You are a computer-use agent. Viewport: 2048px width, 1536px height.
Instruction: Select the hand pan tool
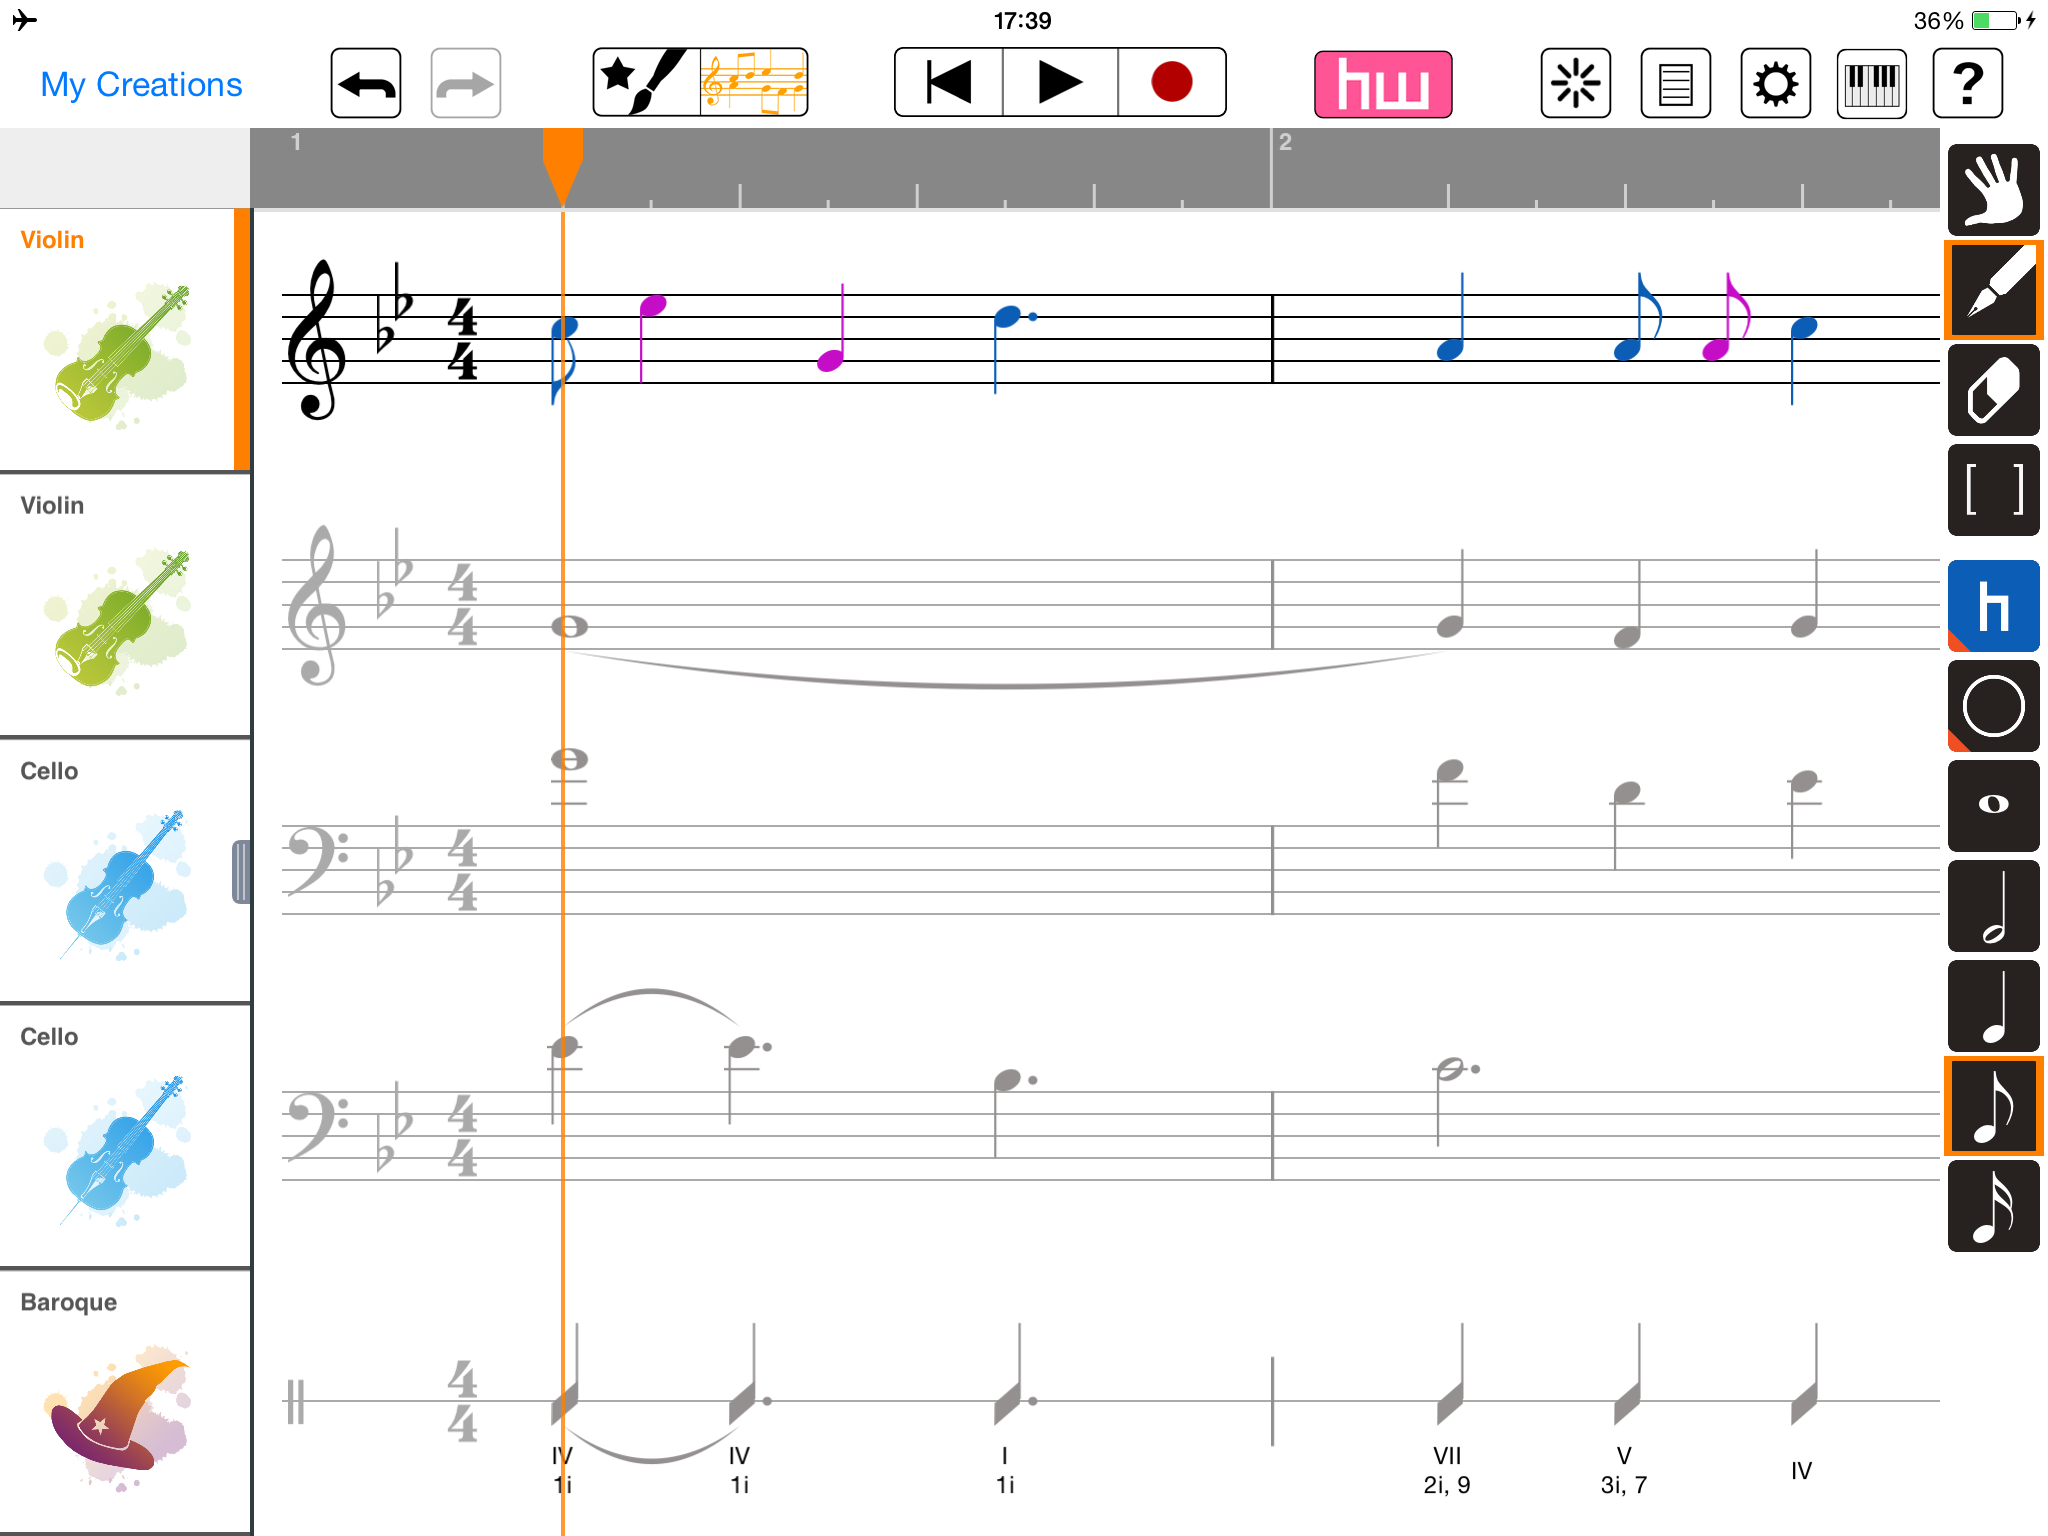click(x=1992, y=189)
